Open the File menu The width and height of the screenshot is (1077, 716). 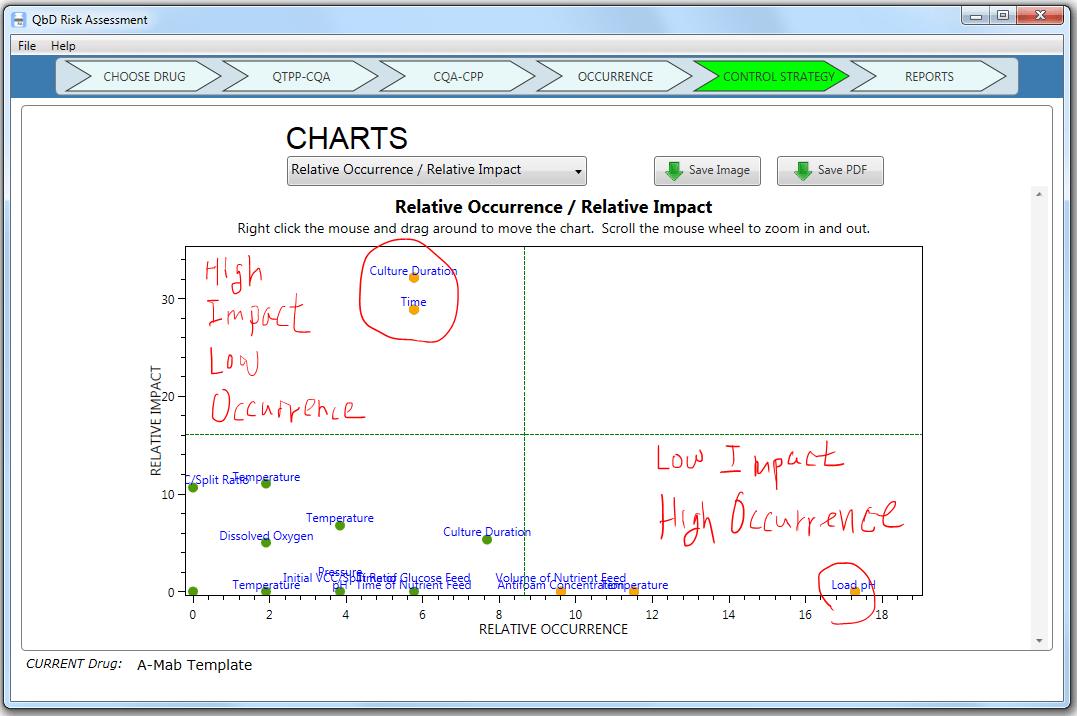pyautogui.click(x=25, y=45)
